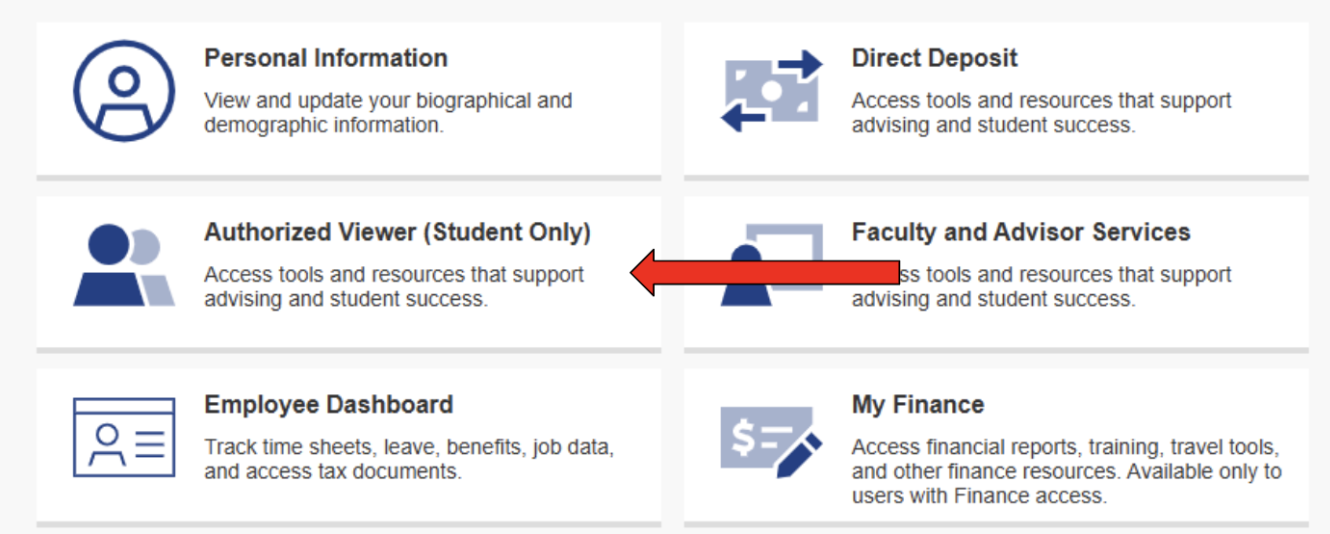Click the red arrow pointing at Authorized Viewer

[x=765, y=272]
